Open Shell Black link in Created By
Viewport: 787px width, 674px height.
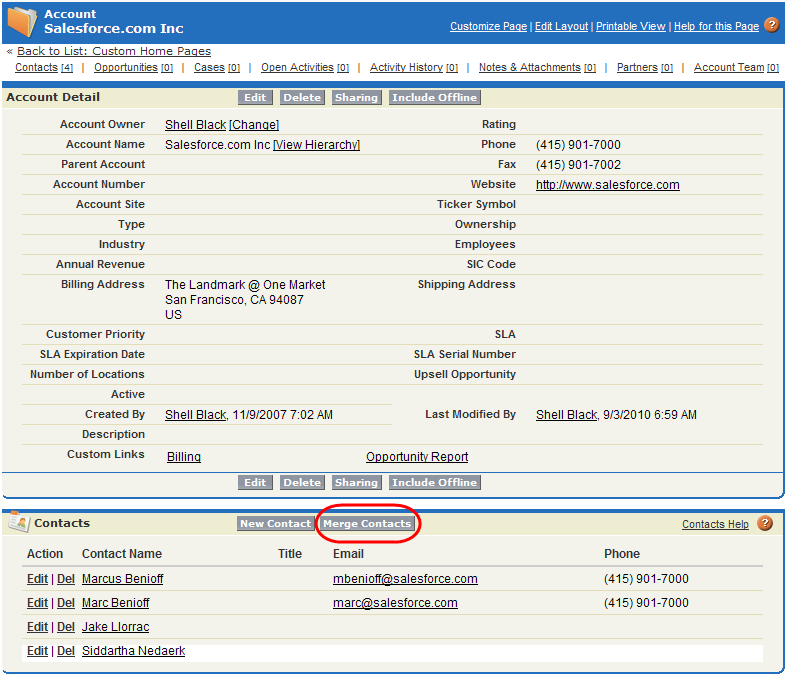(195, 415)
